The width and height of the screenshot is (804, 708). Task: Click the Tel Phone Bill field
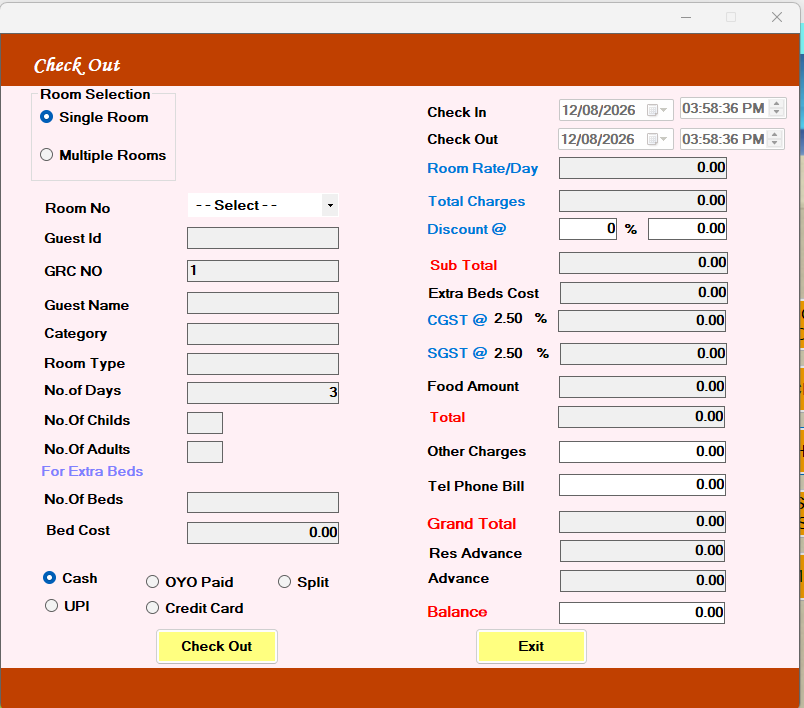pyautogui.click(x=642, y=484)
